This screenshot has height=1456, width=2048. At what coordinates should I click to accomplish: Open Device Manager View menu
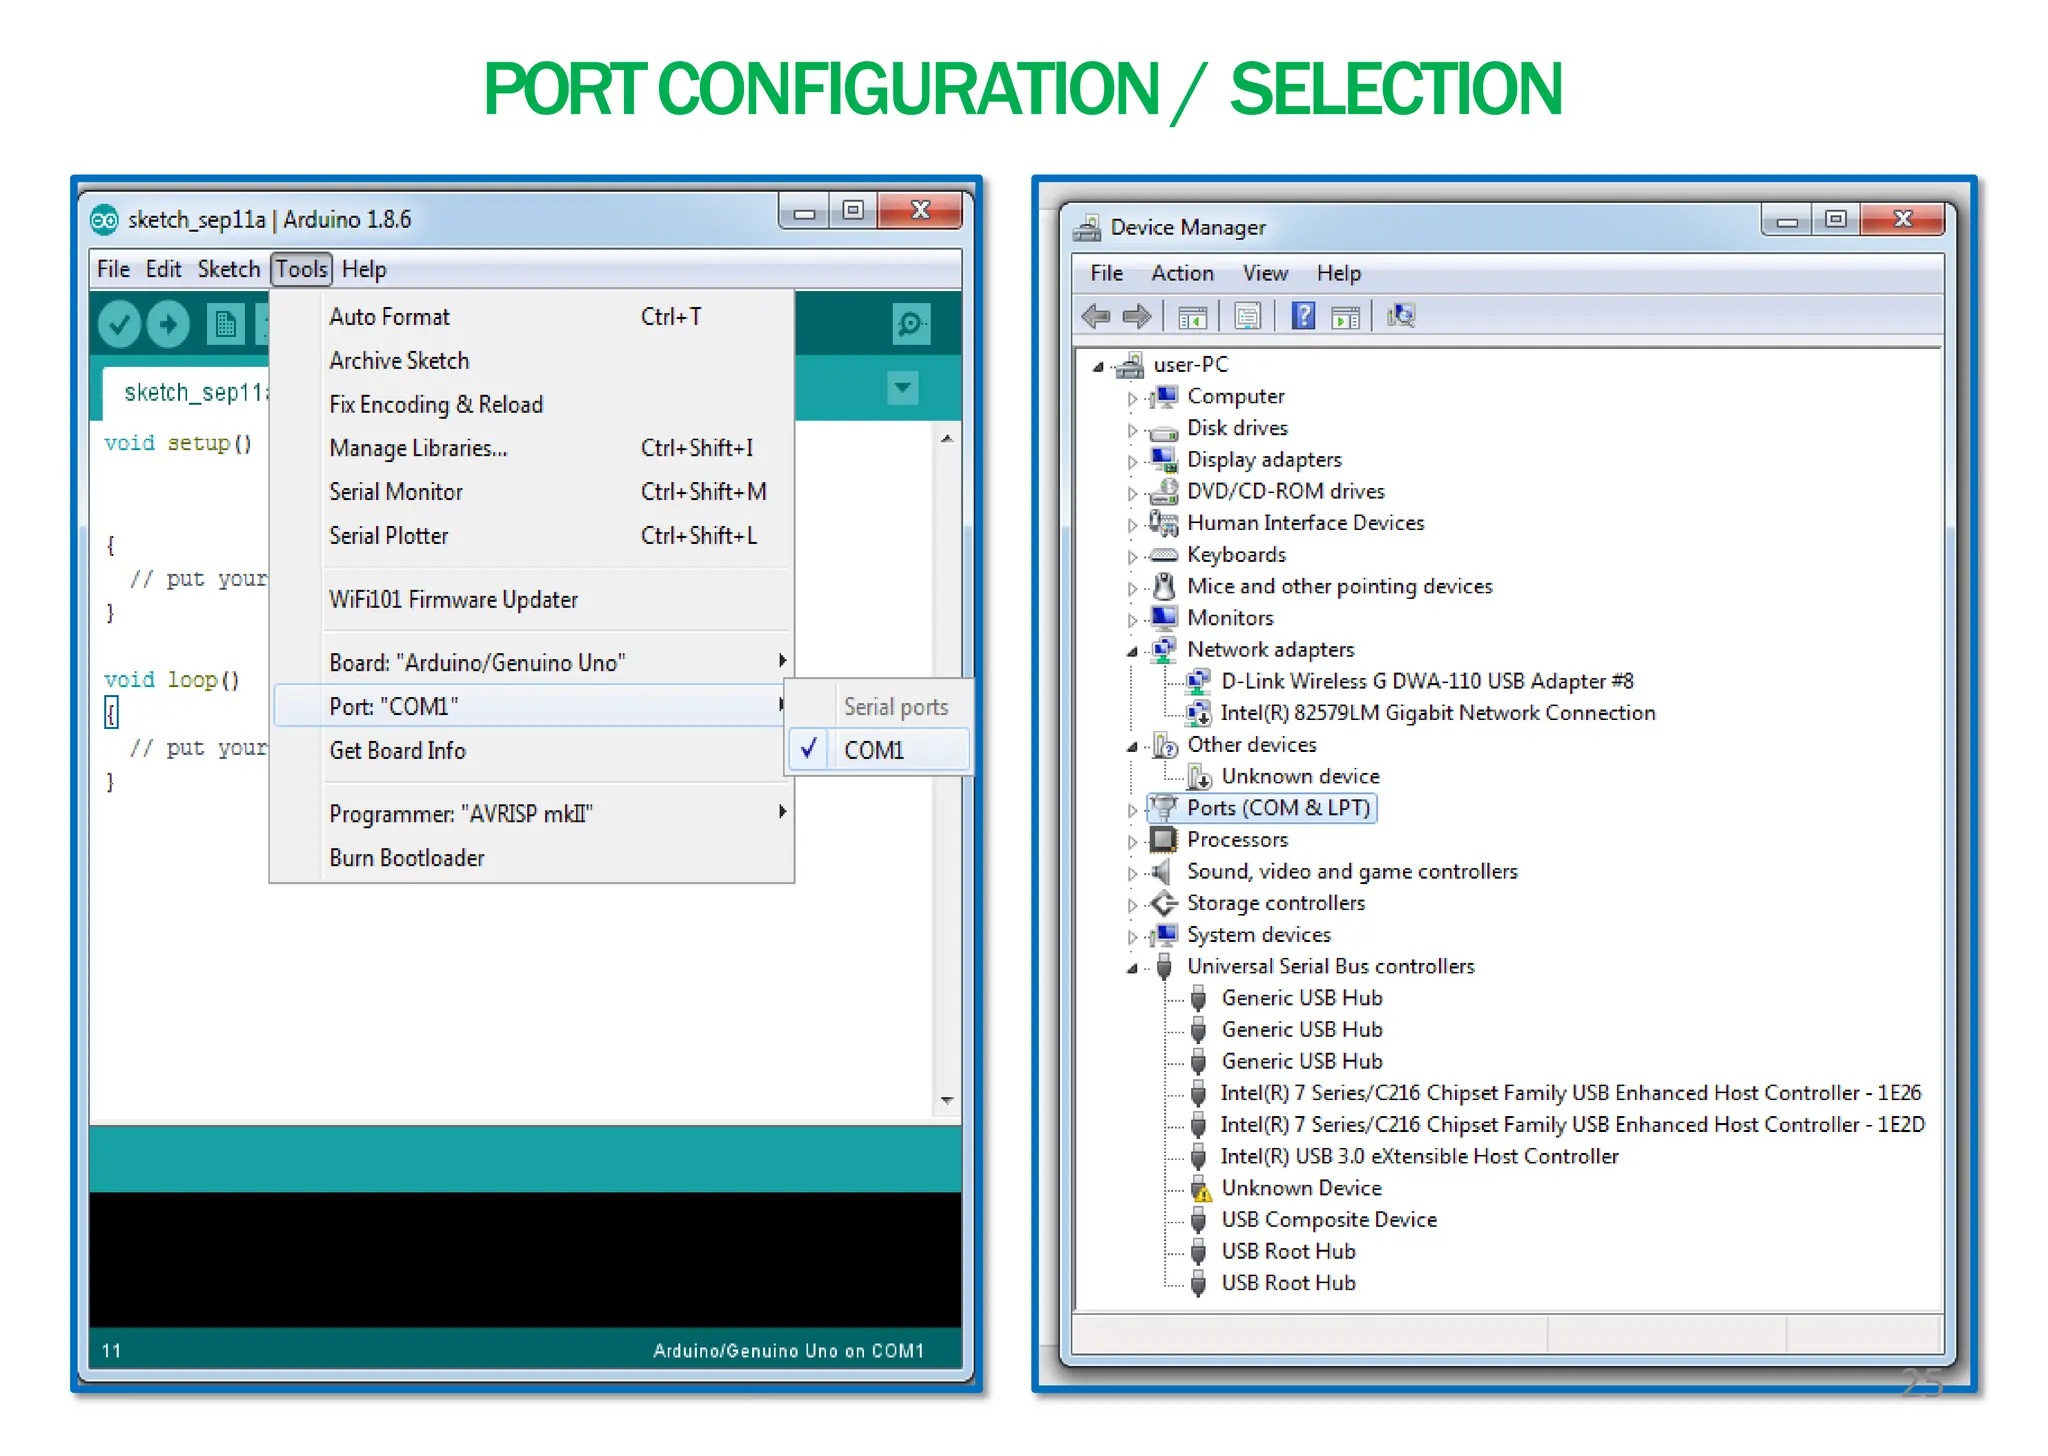coord(1265,273)
